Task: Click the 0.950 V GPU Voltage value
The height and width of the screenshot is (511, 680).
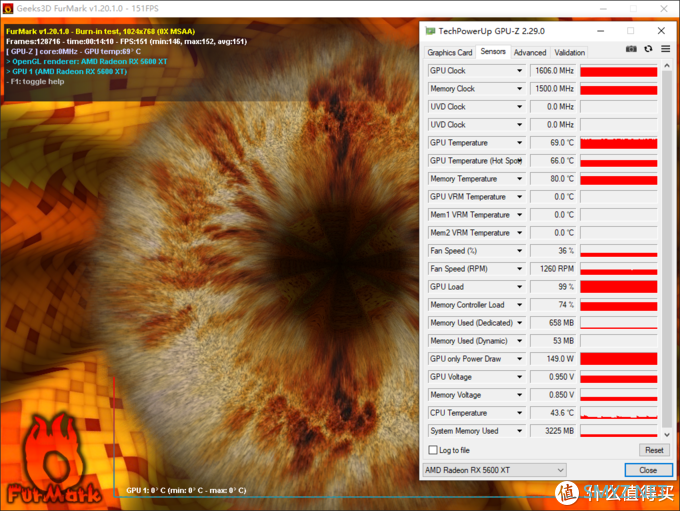Action: (553, 377)
